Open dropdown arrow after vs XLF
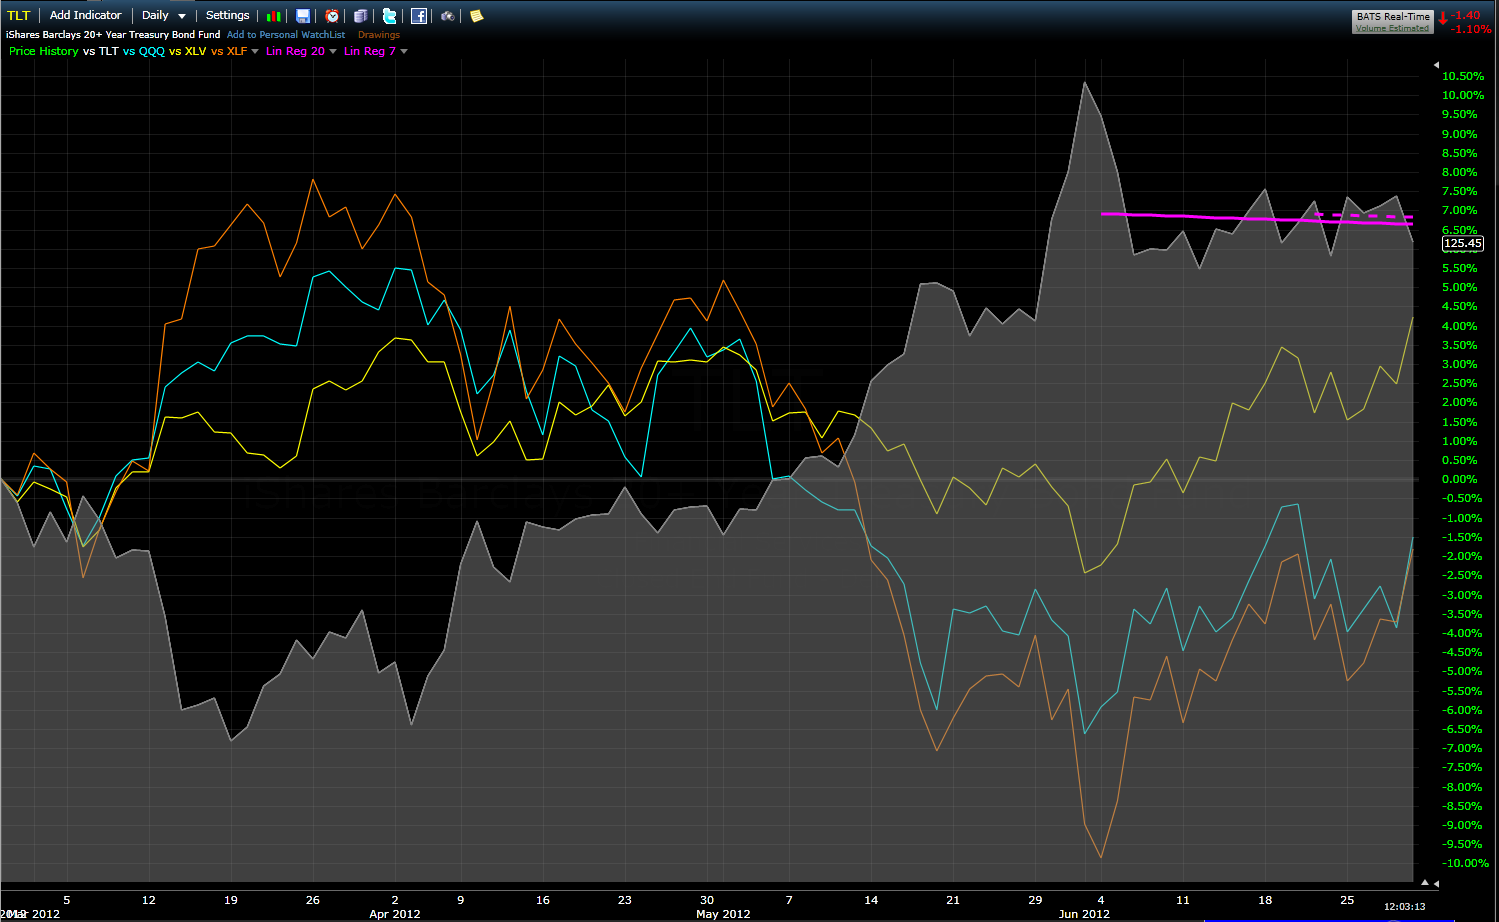 click(x=255, y=51)
